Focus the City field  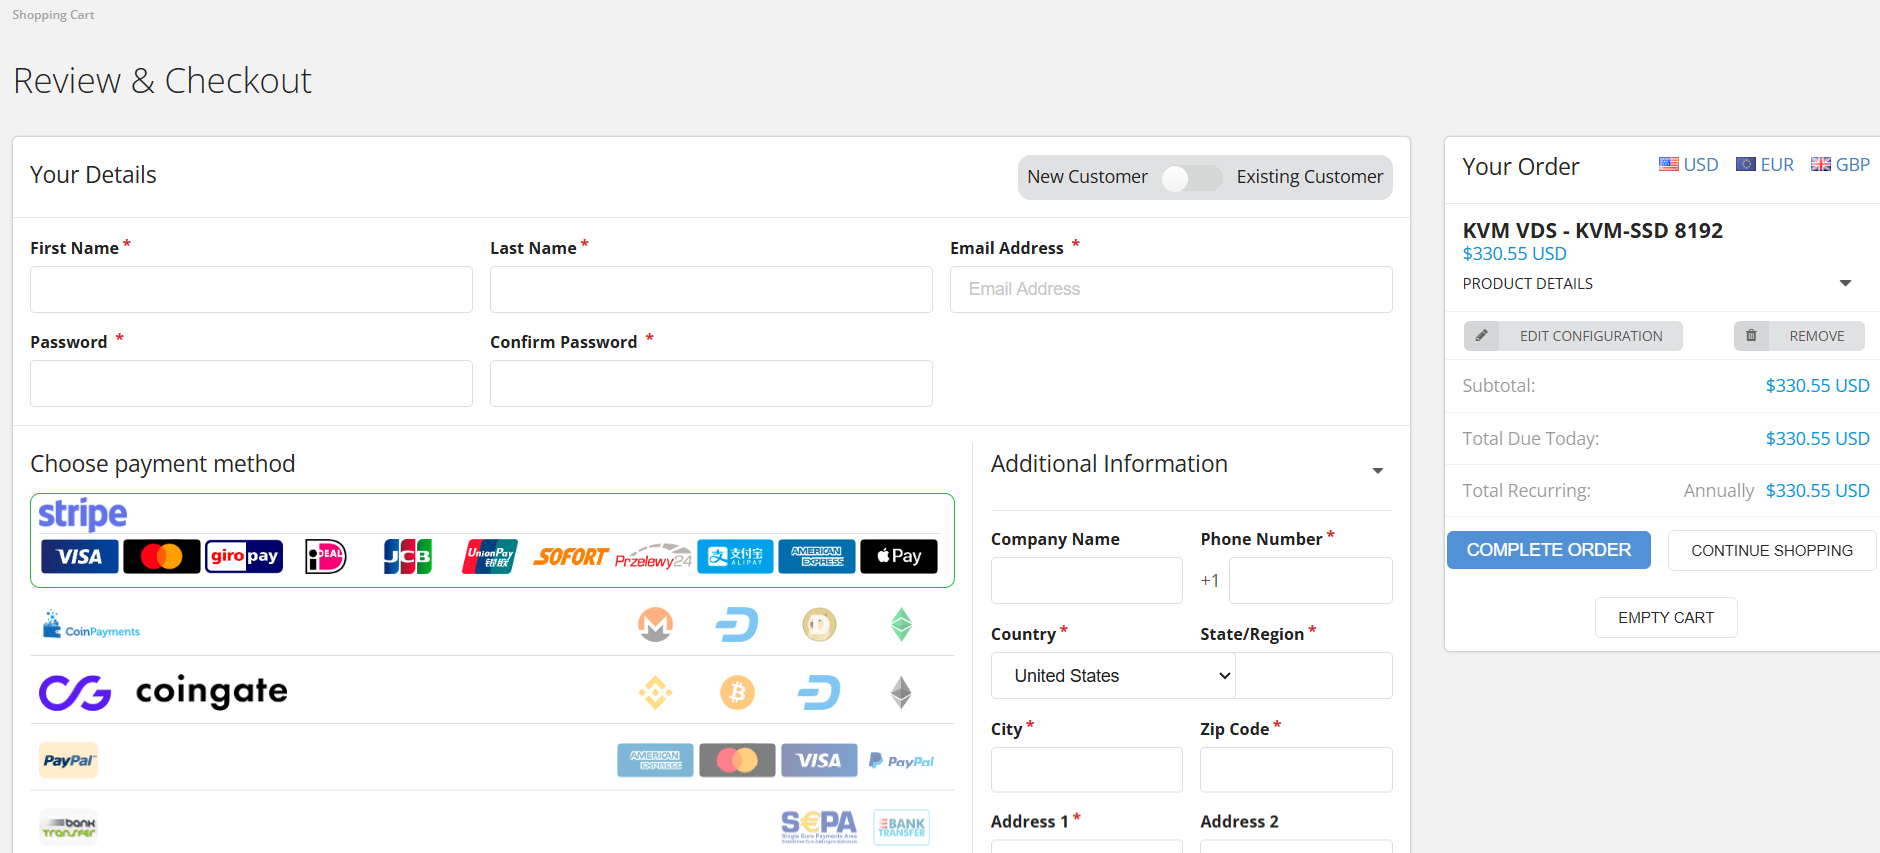(x=1087, y=770)
